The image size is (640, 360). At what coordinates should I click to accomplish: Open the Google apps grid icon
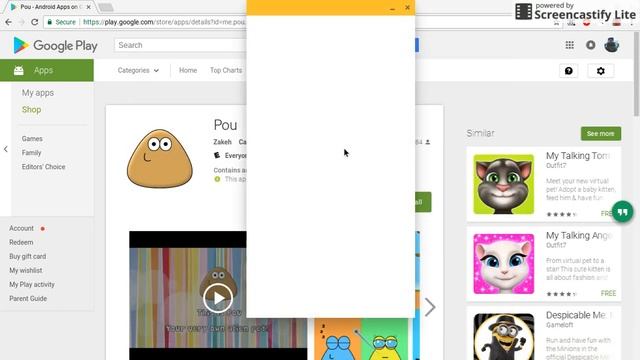(x=569, y=45)
